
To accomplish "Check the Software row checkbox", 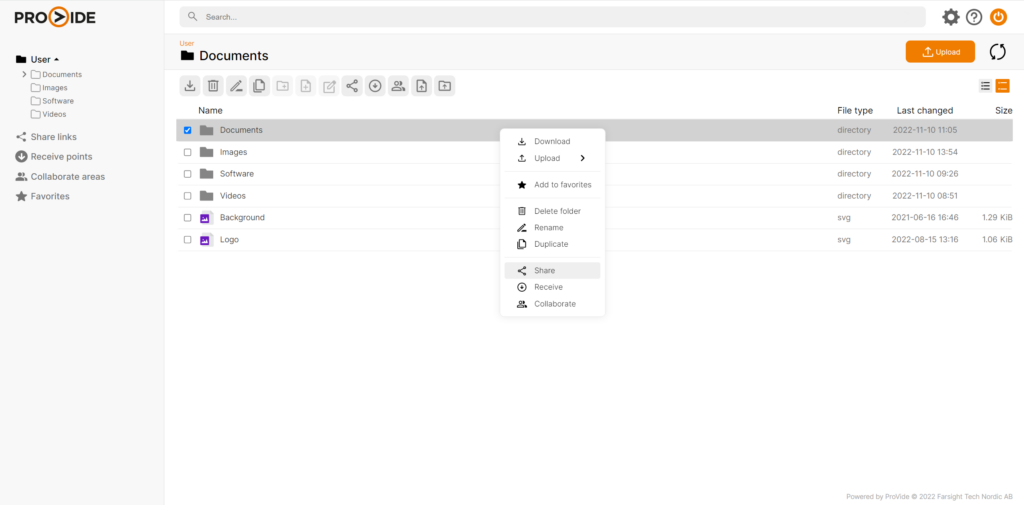I will [x=187, y=174].
